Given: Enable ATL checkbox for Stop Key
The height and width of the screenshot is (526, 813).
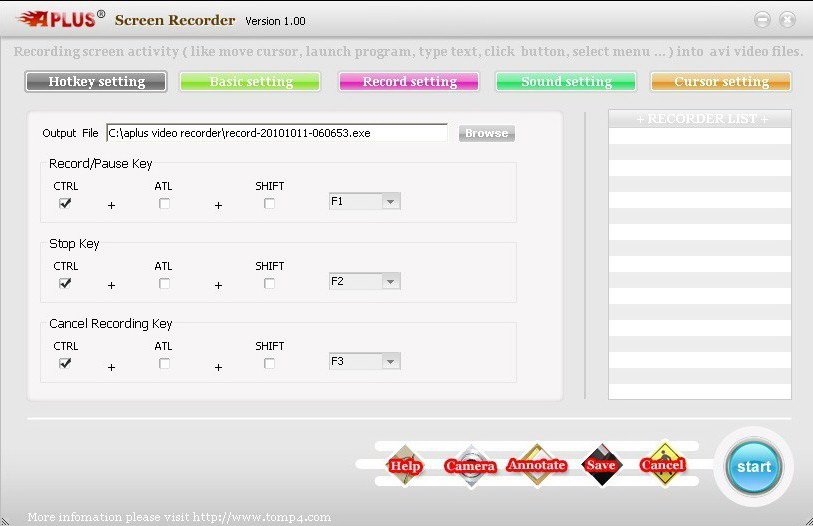Looking at the screenshot, I should point(164,283).
